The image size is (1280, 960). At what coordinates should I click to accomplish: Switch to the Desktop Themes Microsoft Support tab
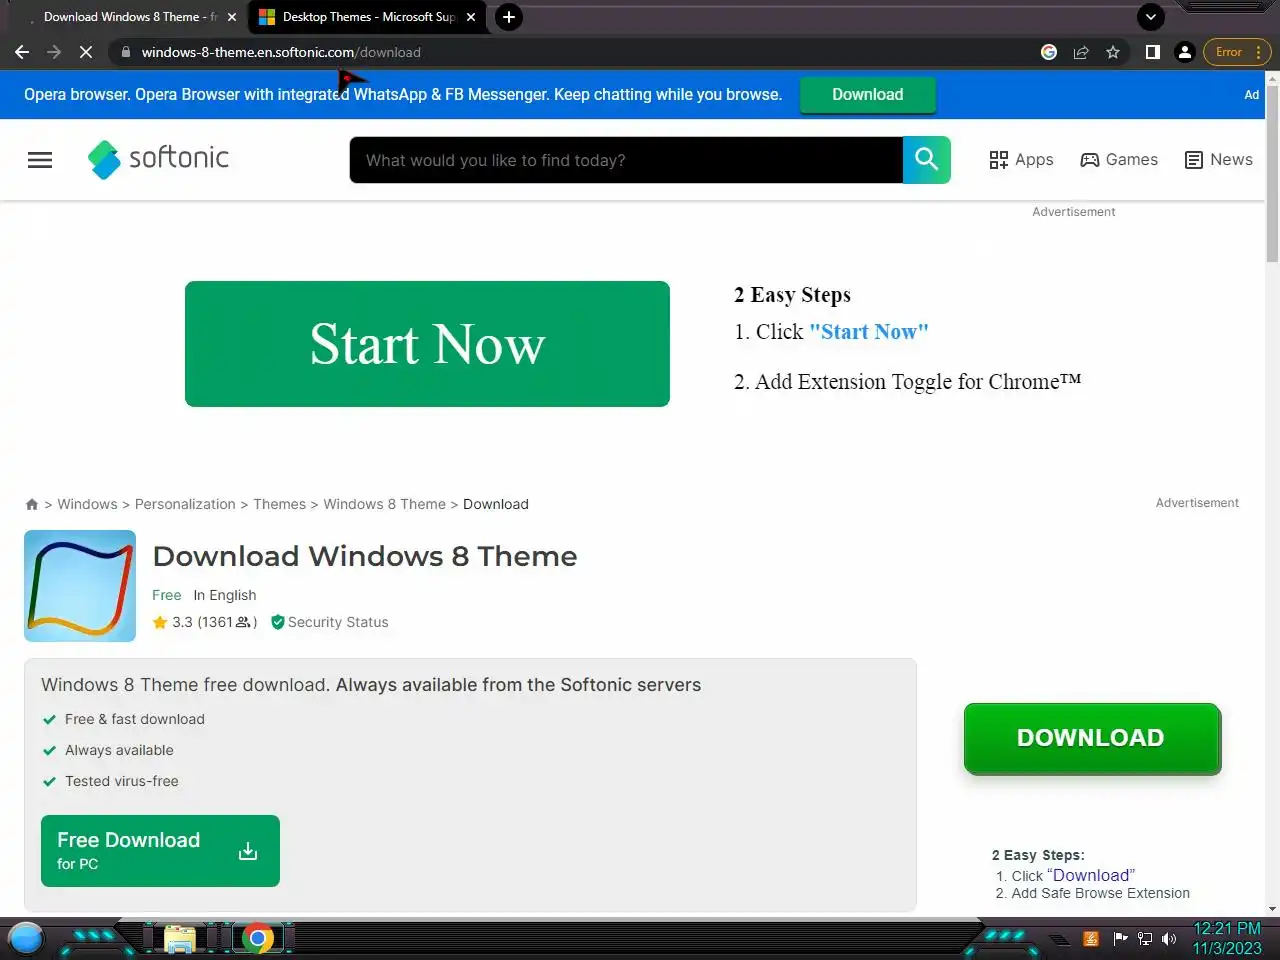coord(366,17)
